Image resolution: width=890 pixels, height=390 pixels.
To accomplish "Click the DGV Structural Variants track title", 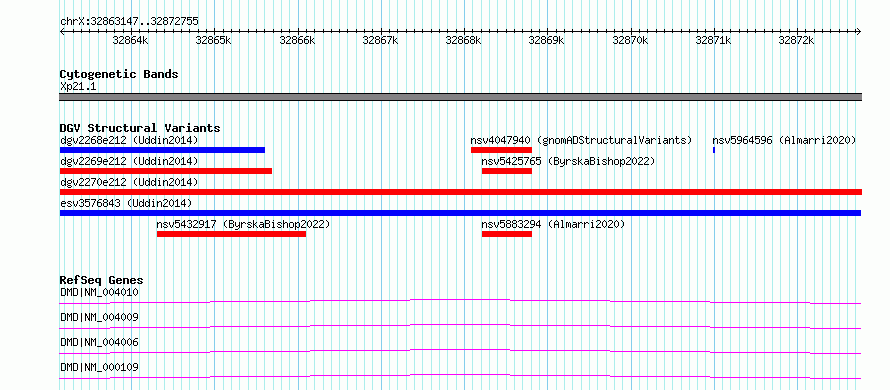I will [140, 128].
